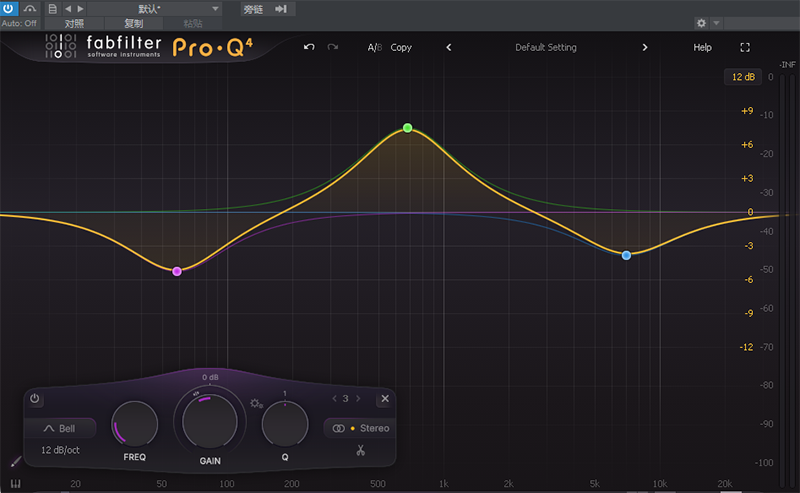Open the preset file document icon
The width and height of the screenshot is (800, 493).
click(x=52, y=9)
